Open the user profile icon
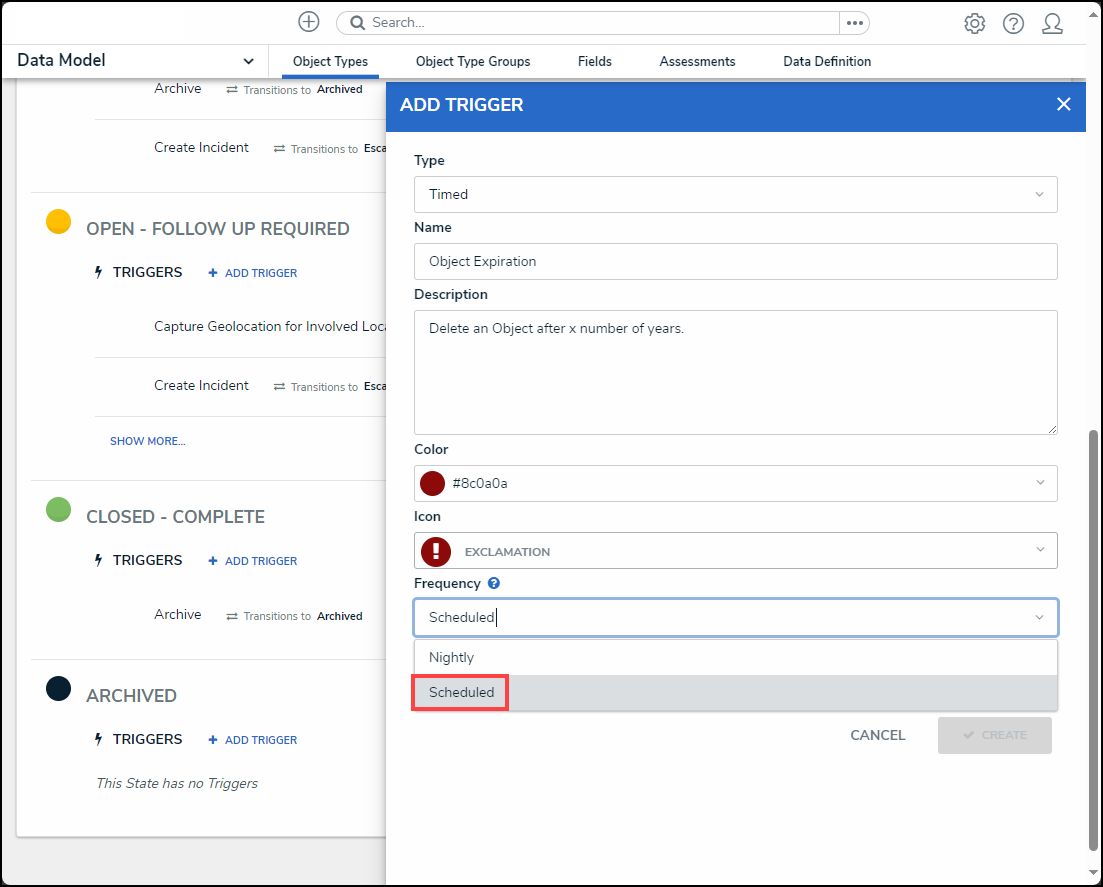 point(1052,24)
